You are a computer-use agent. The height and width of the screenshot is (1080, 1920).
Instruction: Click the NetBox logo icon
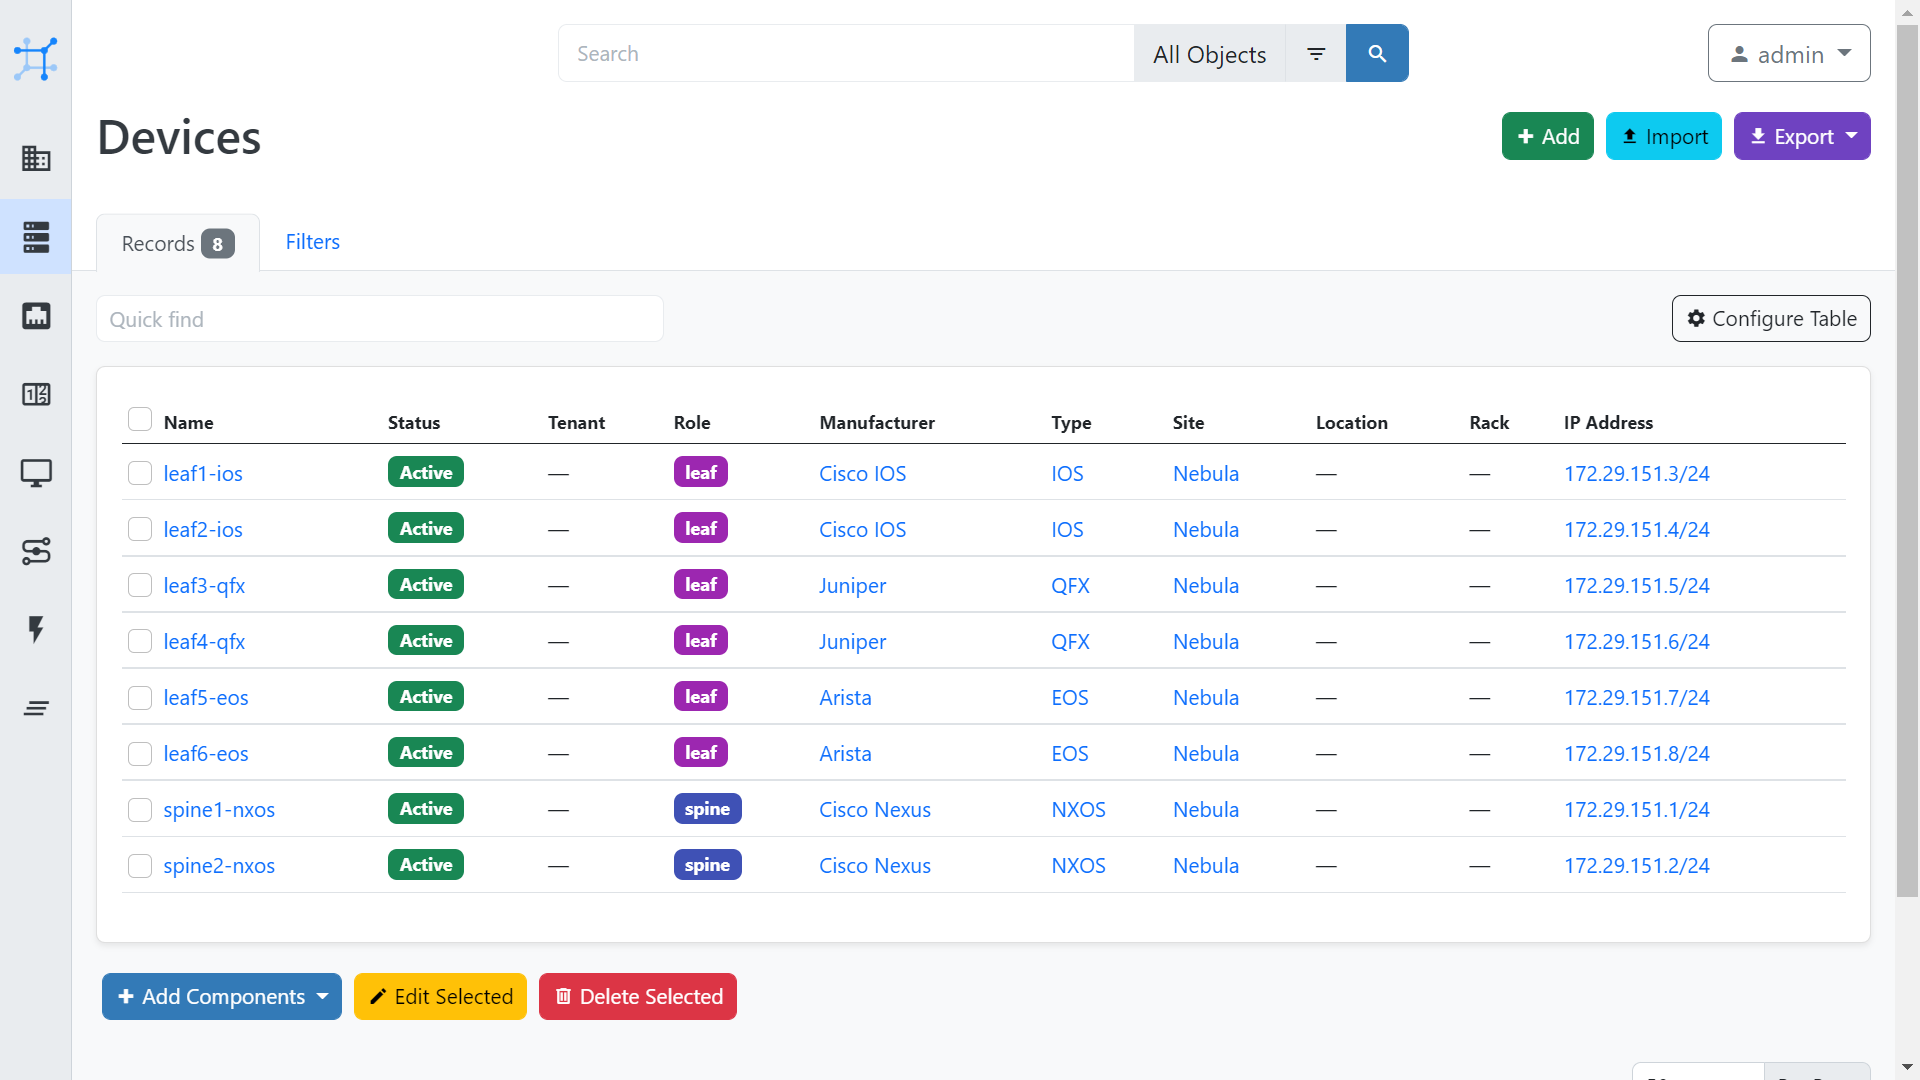[x=36, y=59]
